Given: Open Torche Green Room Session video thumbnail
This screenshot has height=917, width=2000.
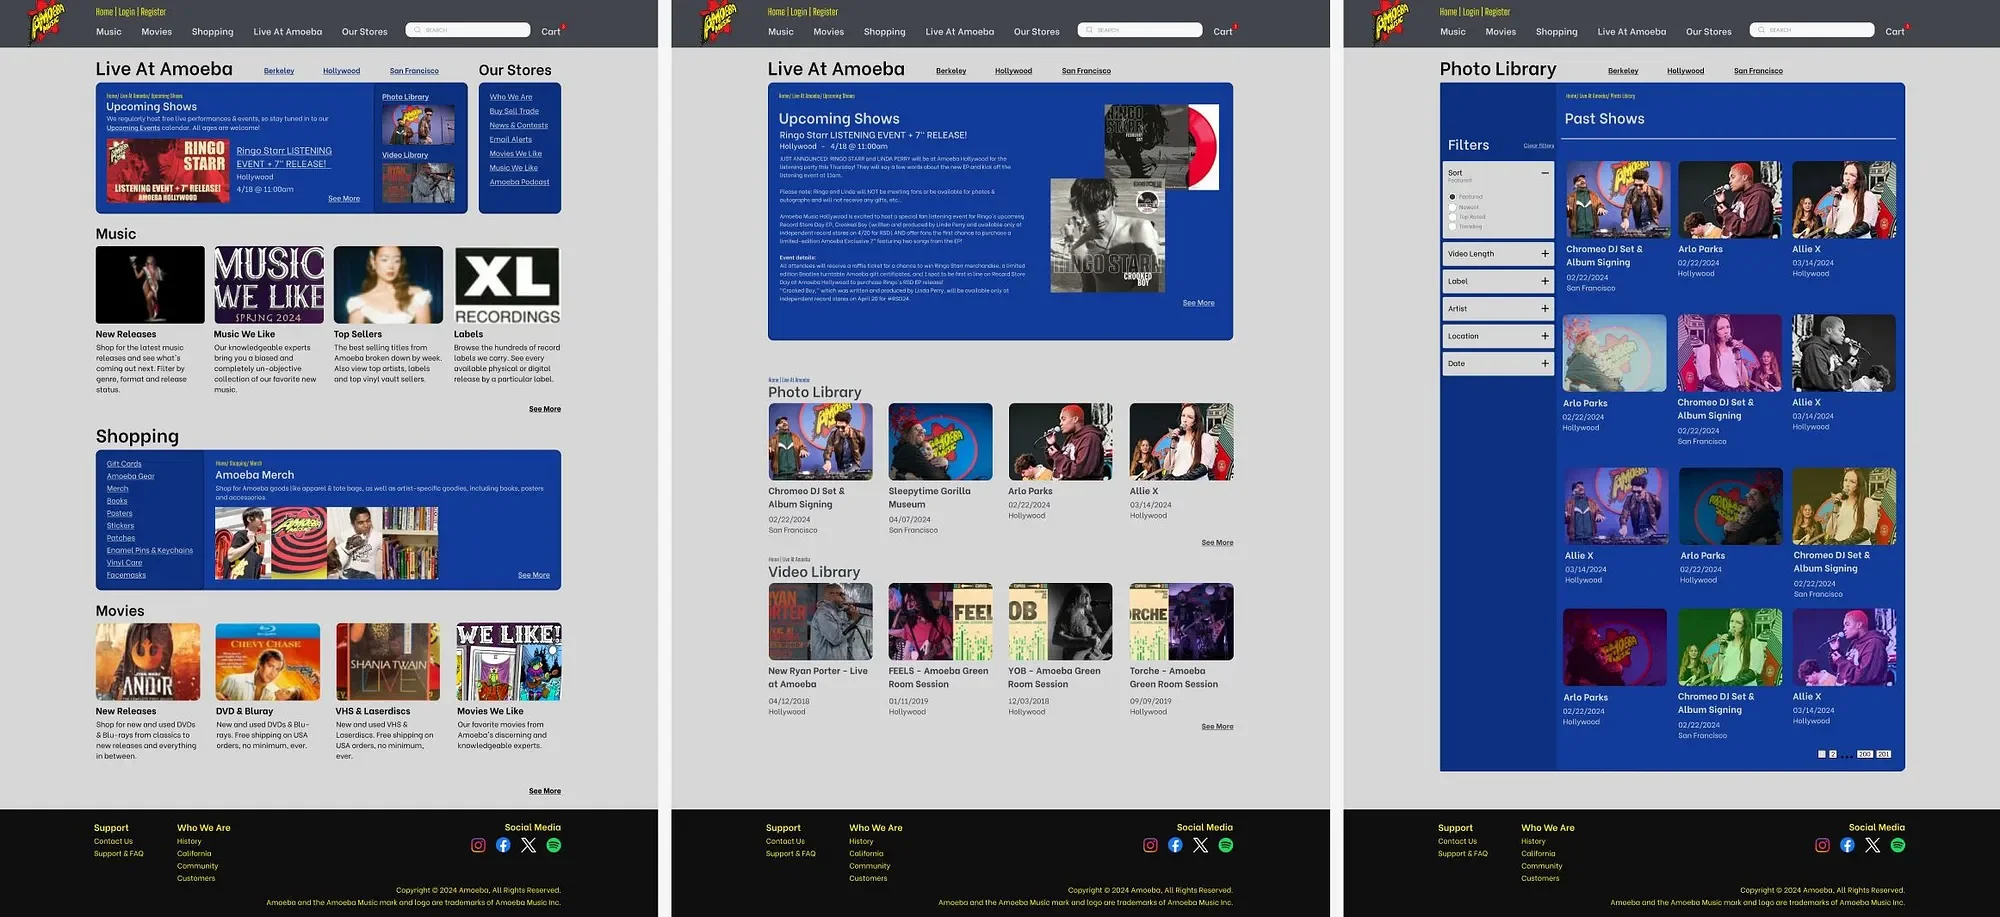Looking at the screenshot, I should tap(1181, 621).
